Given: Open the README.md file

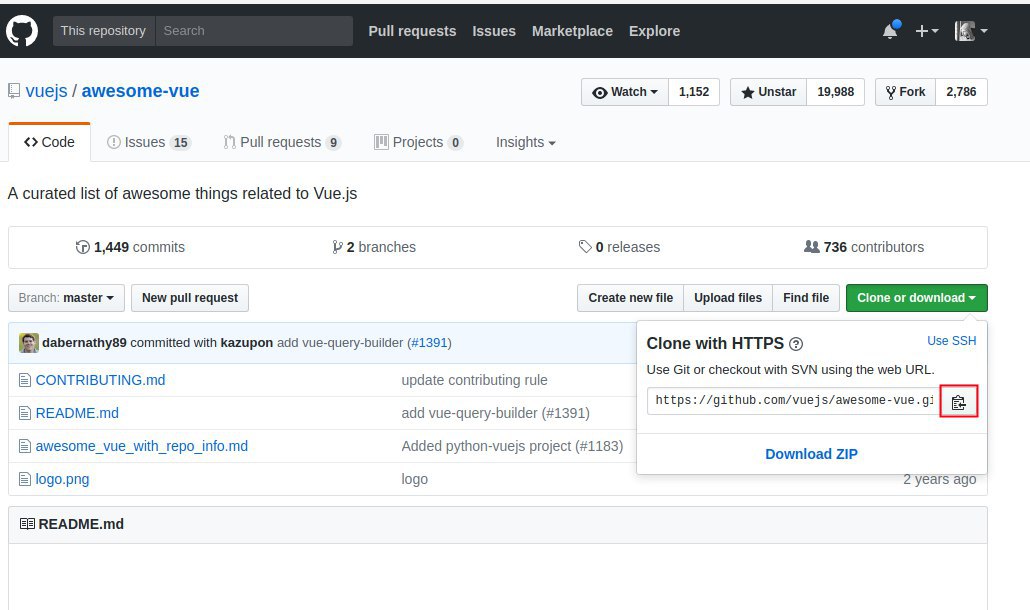Looking at the screenshot, I should (77, 413).
